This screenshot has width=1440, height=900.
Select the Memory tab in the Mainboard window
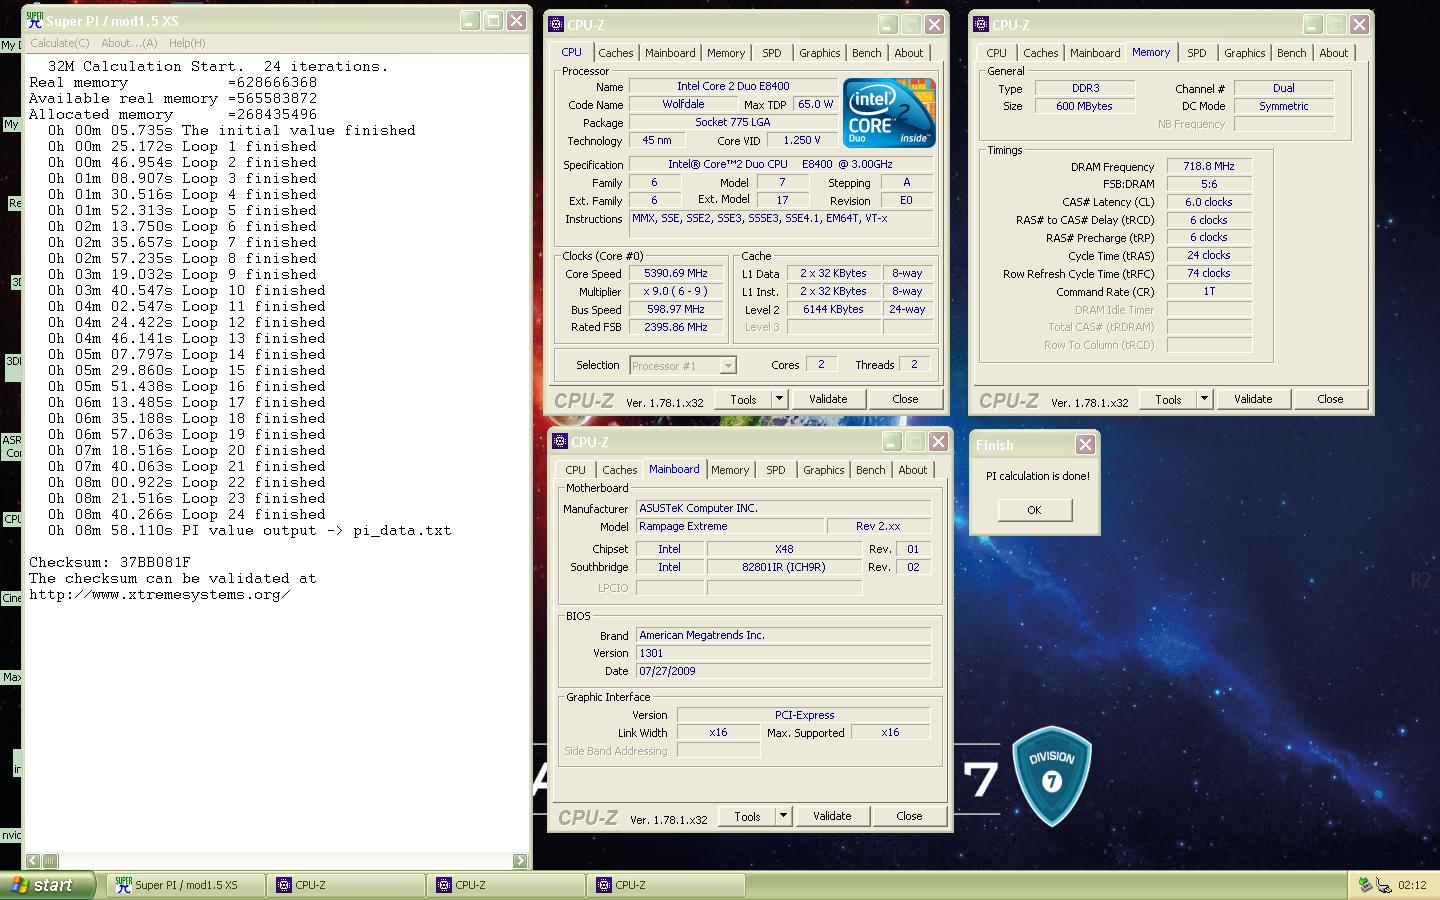[730, 470]
